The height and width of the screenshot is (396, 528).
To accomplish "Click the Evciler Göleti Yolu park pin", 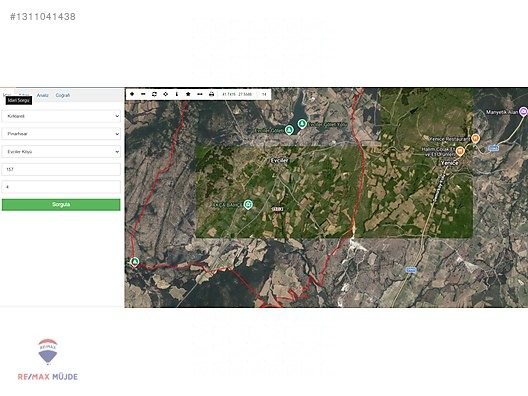I will coord(302,124).
